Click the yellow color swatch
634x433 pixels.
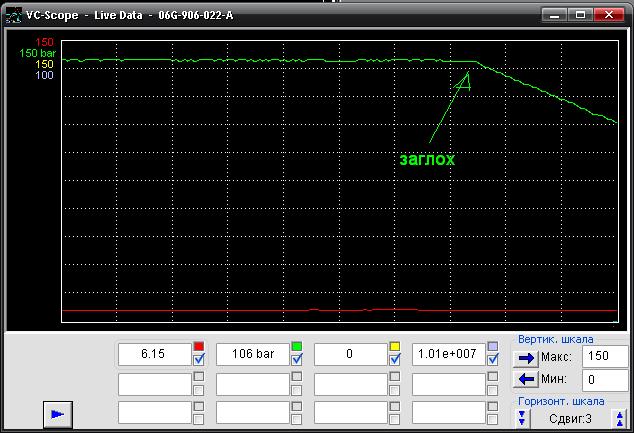[x=395, y=346]
